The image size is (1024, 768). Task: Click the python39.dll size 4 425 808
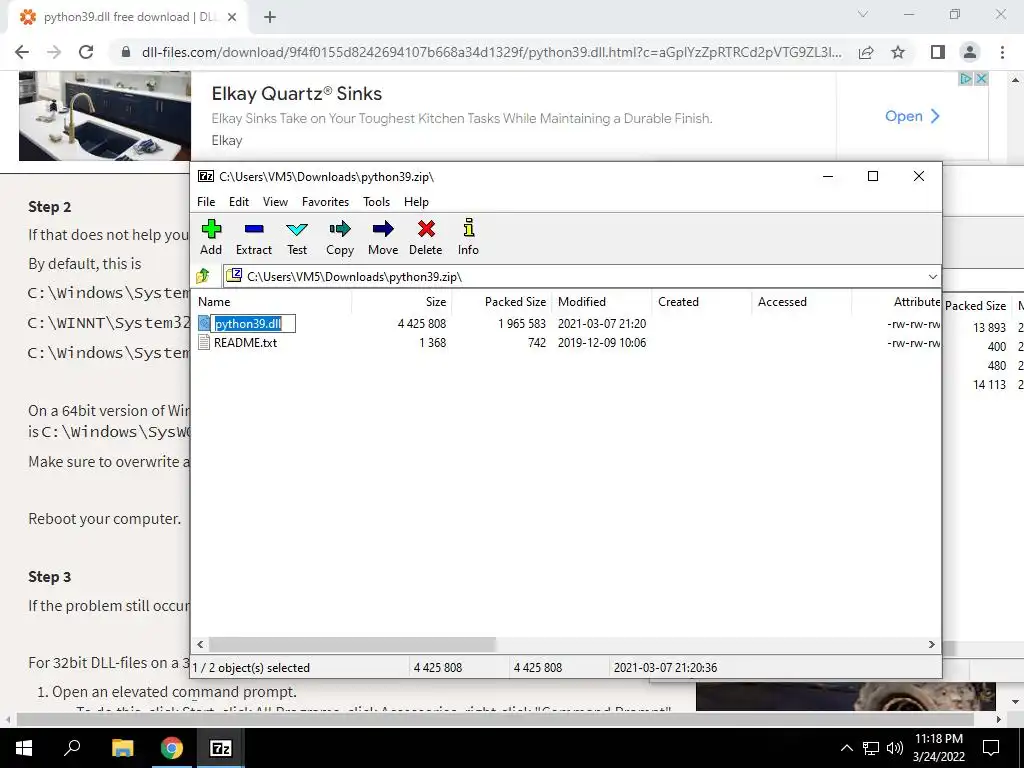coord(422,323)
